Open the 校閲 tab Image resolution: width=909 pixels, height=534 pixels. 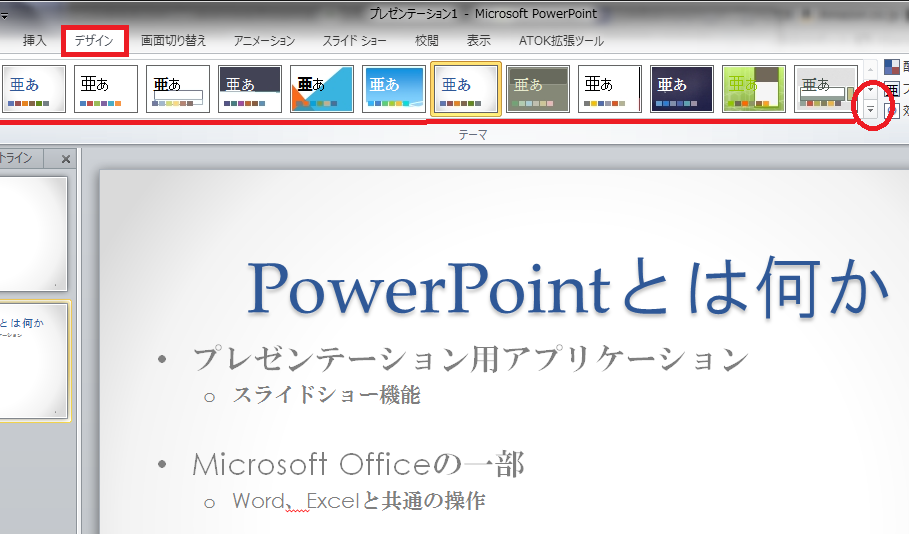tap(427, 41)
